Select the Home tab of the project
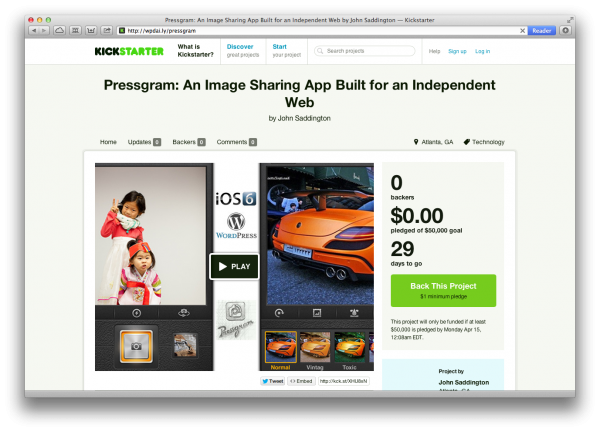Viewport: 600px width, 432px height. click(x=108, y=142)
